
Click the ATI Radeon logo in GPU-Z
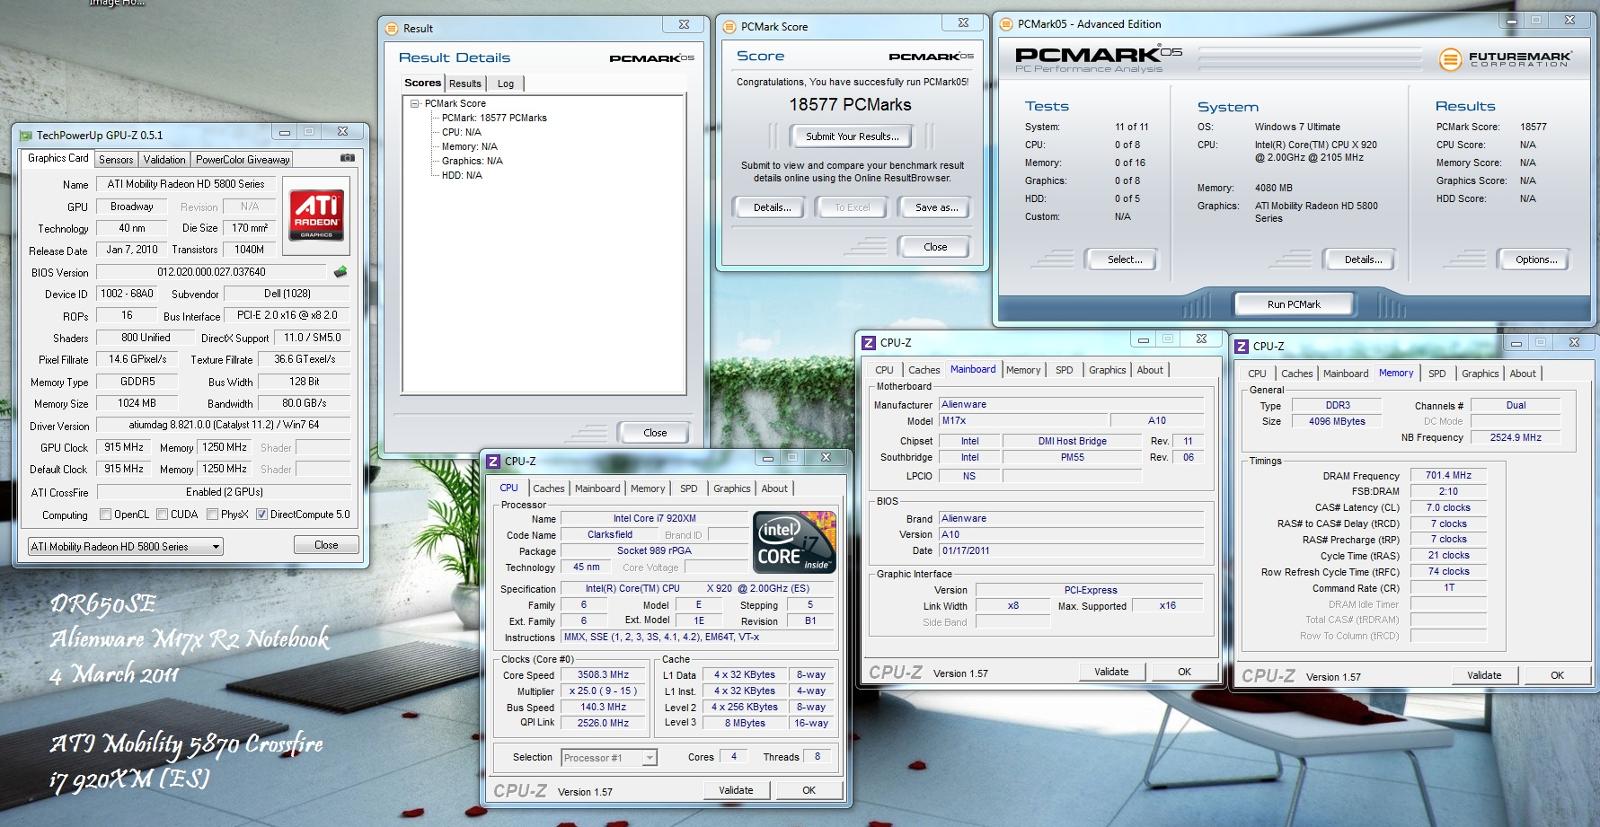click(316, 214)
